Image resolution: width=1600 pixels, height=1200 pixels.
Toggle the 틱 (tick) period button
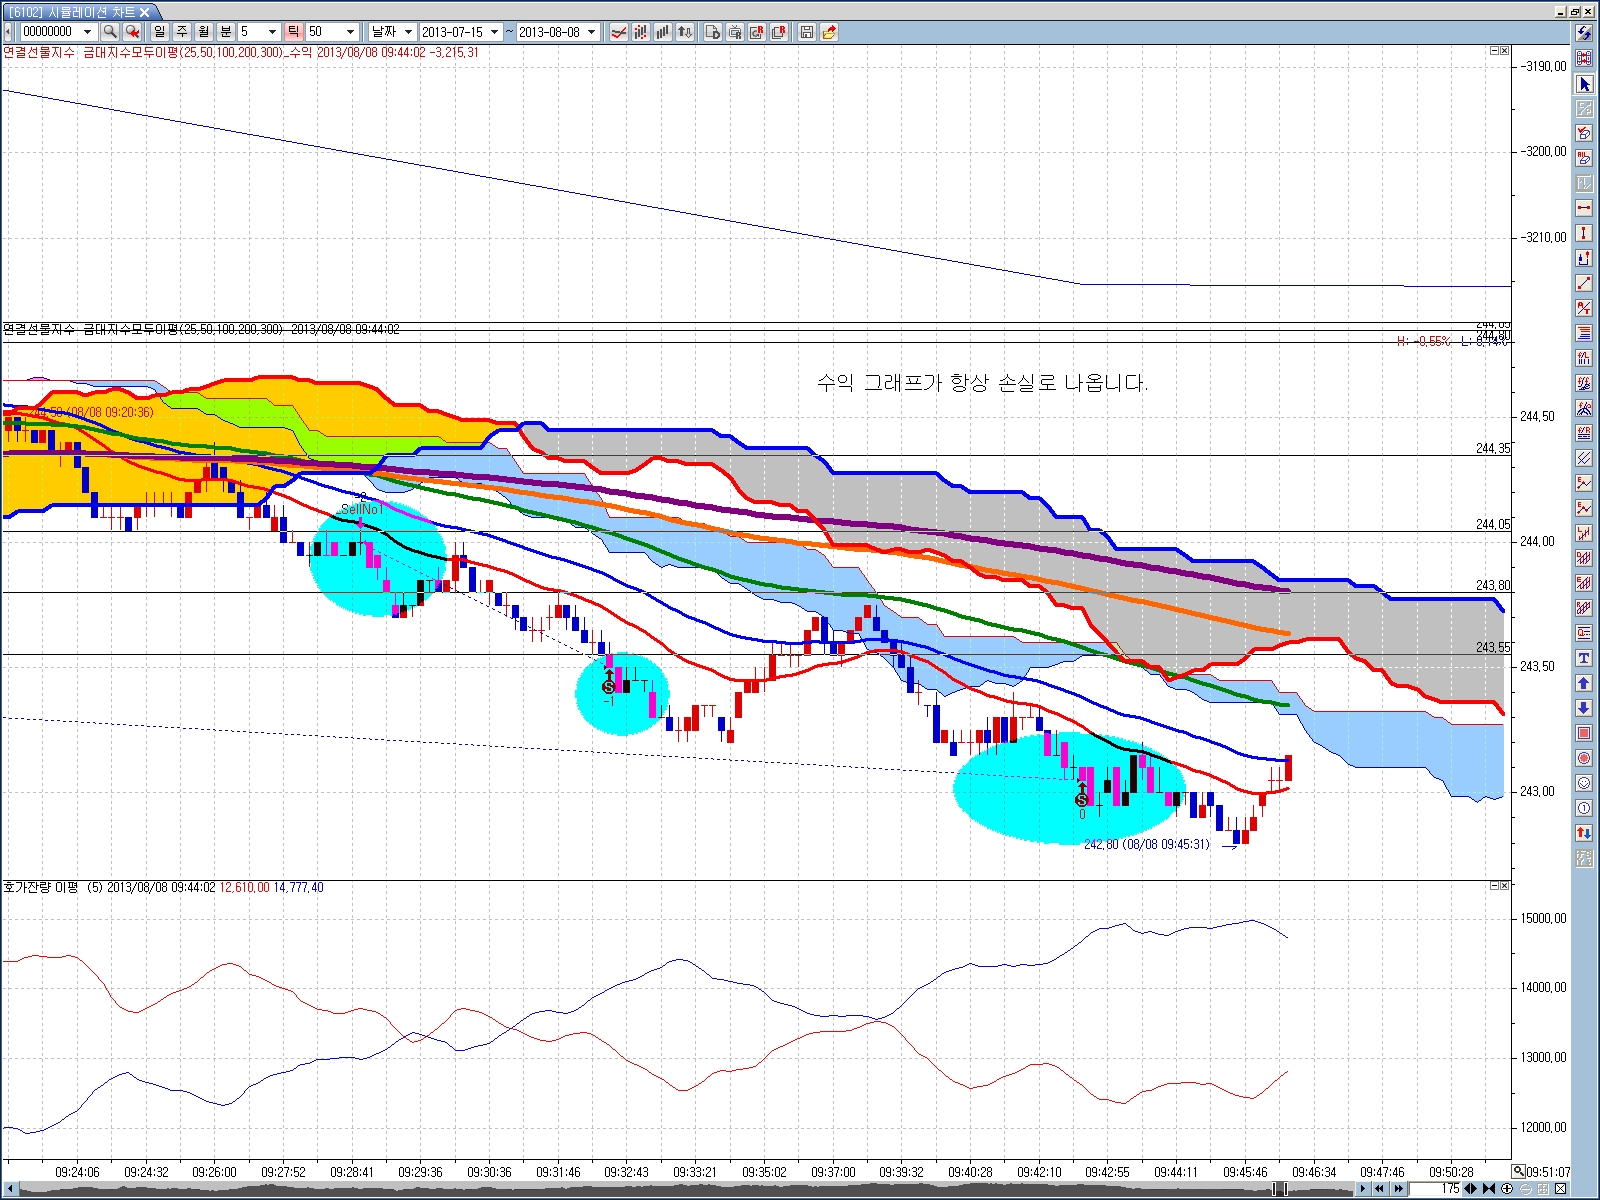pos(293,32)
